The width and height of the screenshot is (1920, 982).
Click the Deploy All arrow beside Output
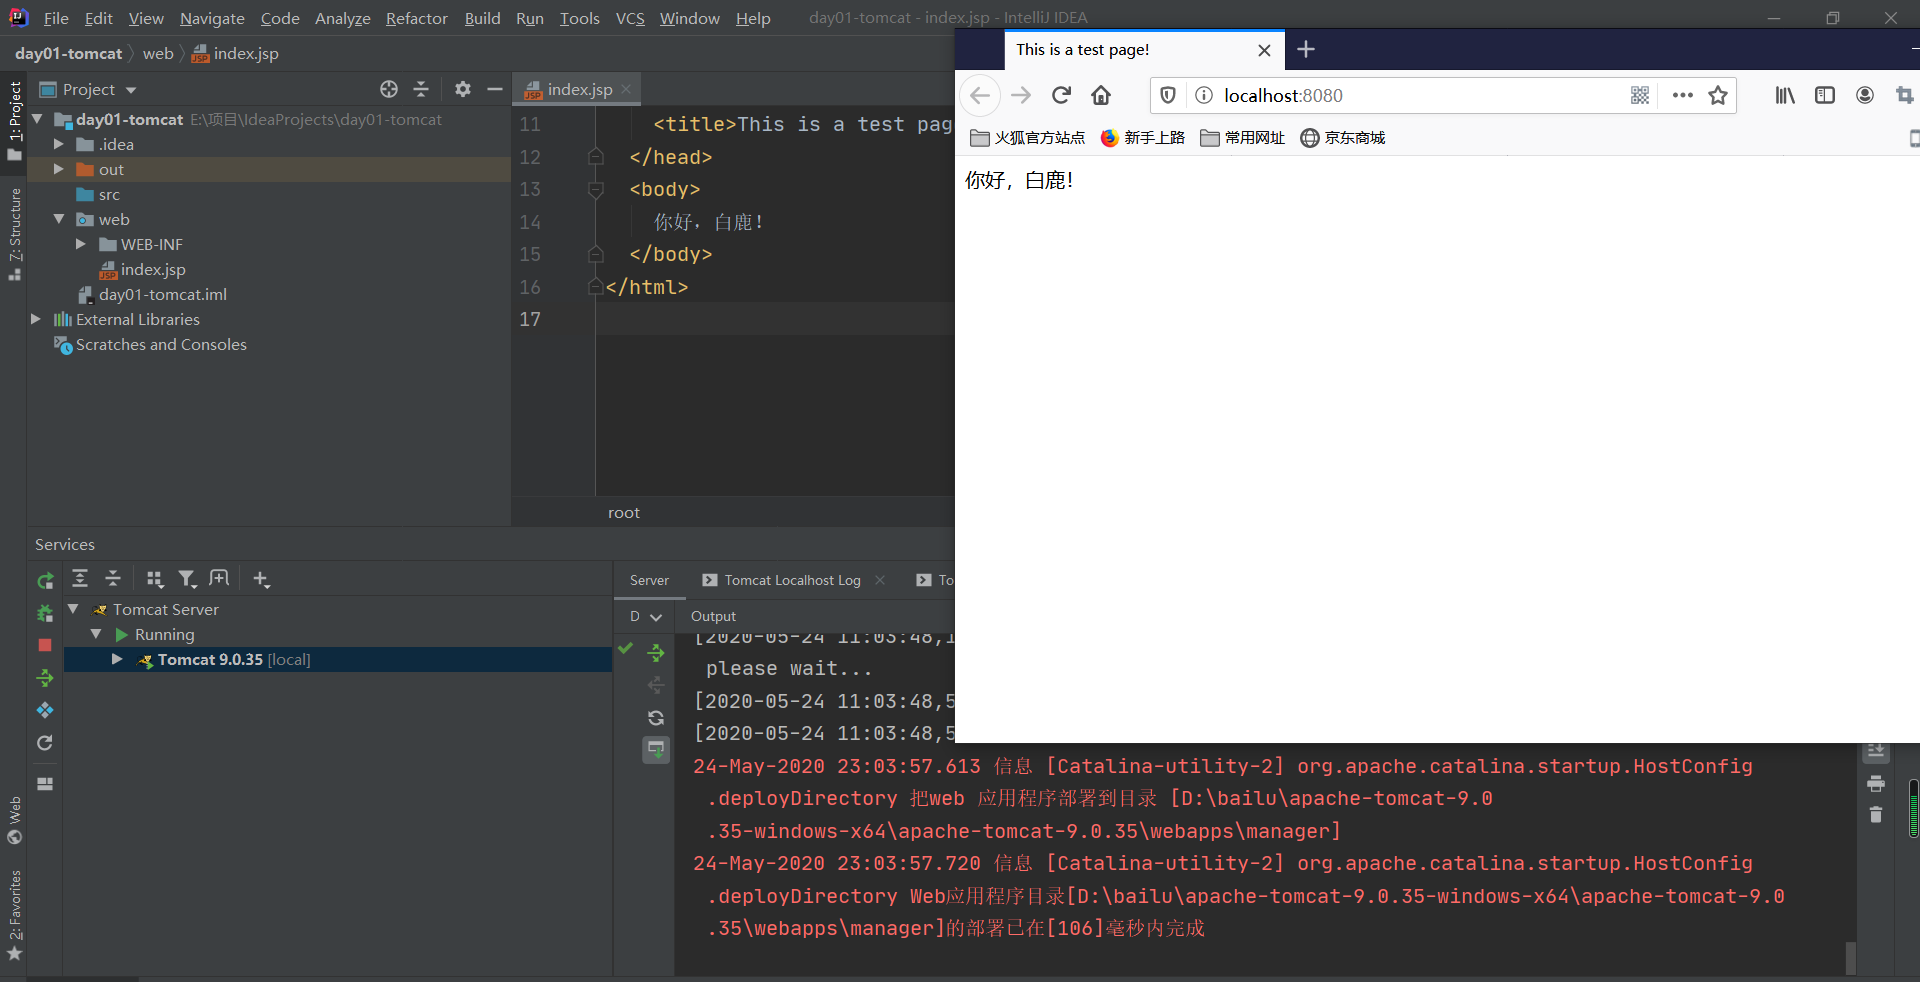coord(656,653)
